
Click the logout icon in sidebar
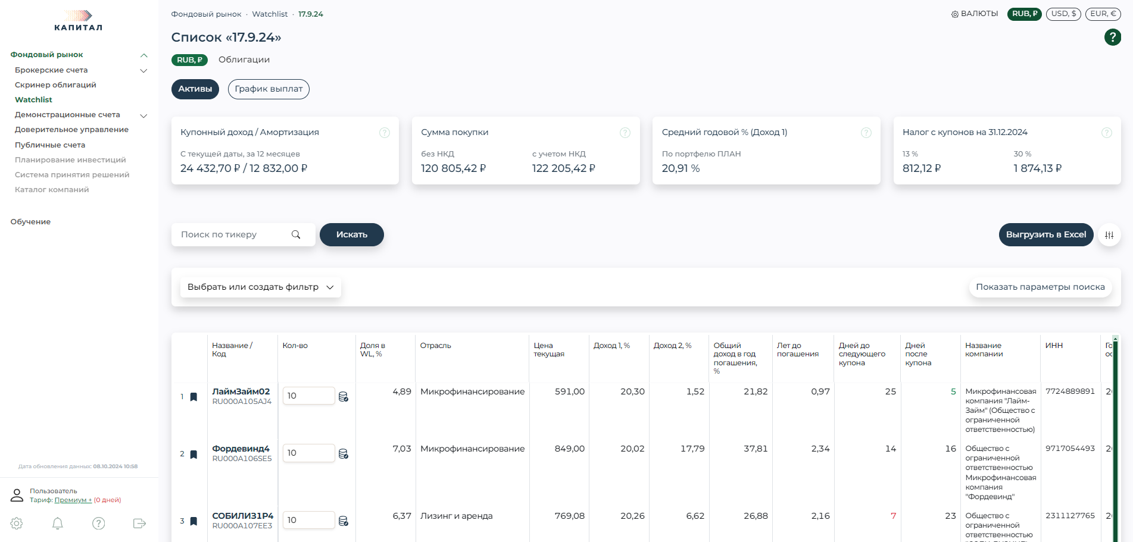139,523
